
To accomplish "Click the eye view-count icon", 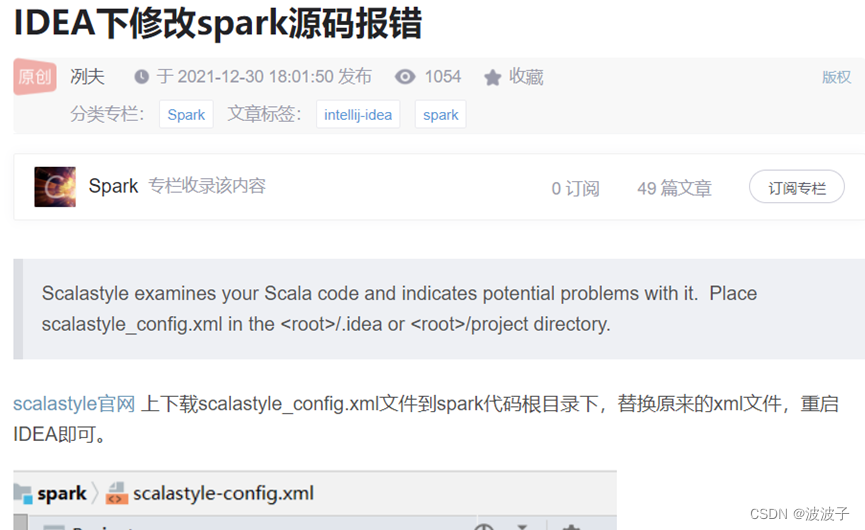I will (x=405, y=77).
